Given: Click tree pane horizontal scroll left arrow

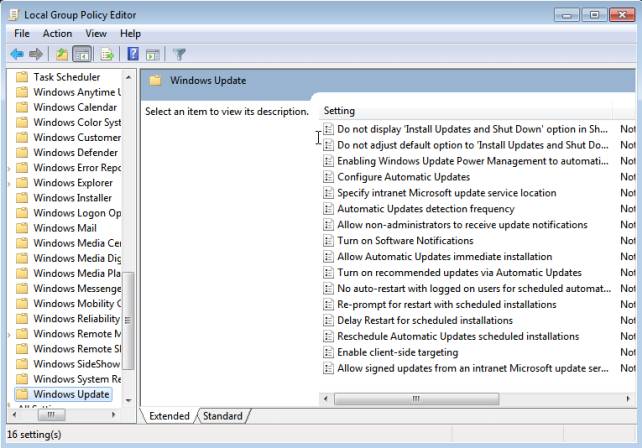Looking at the screenshot, I should tap(15, 415).
